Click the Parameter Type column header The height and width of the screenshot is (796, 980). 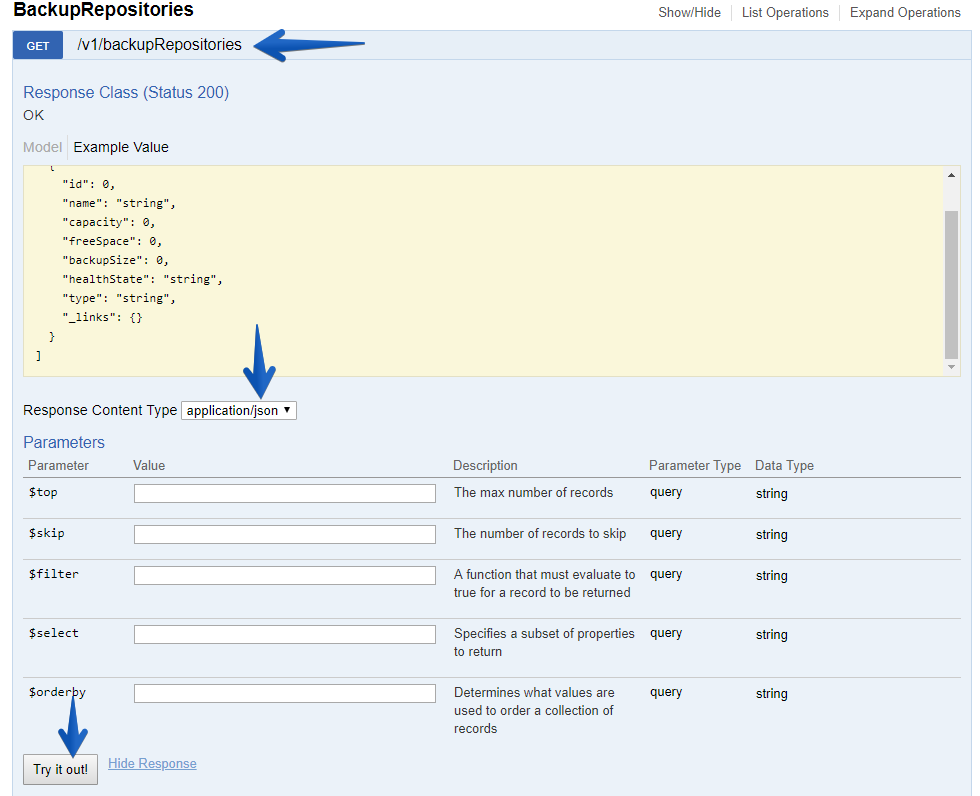695,465
